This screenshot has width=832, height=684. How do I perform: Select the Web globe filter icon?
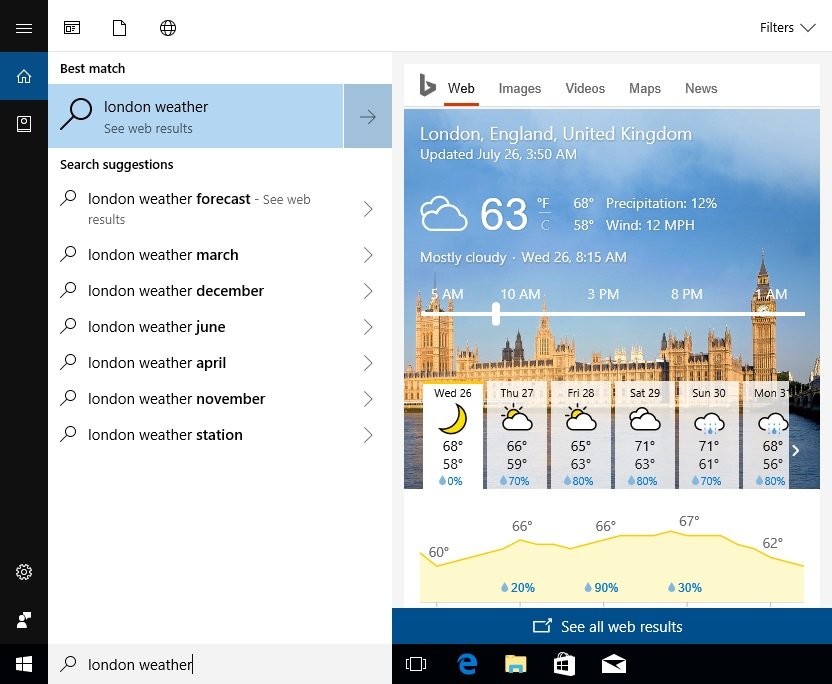click(168, 28)
